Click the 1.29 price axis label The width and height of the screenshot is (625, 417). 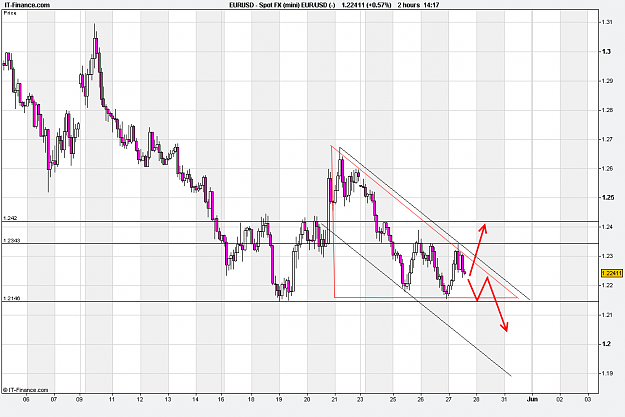click(607, 81)
